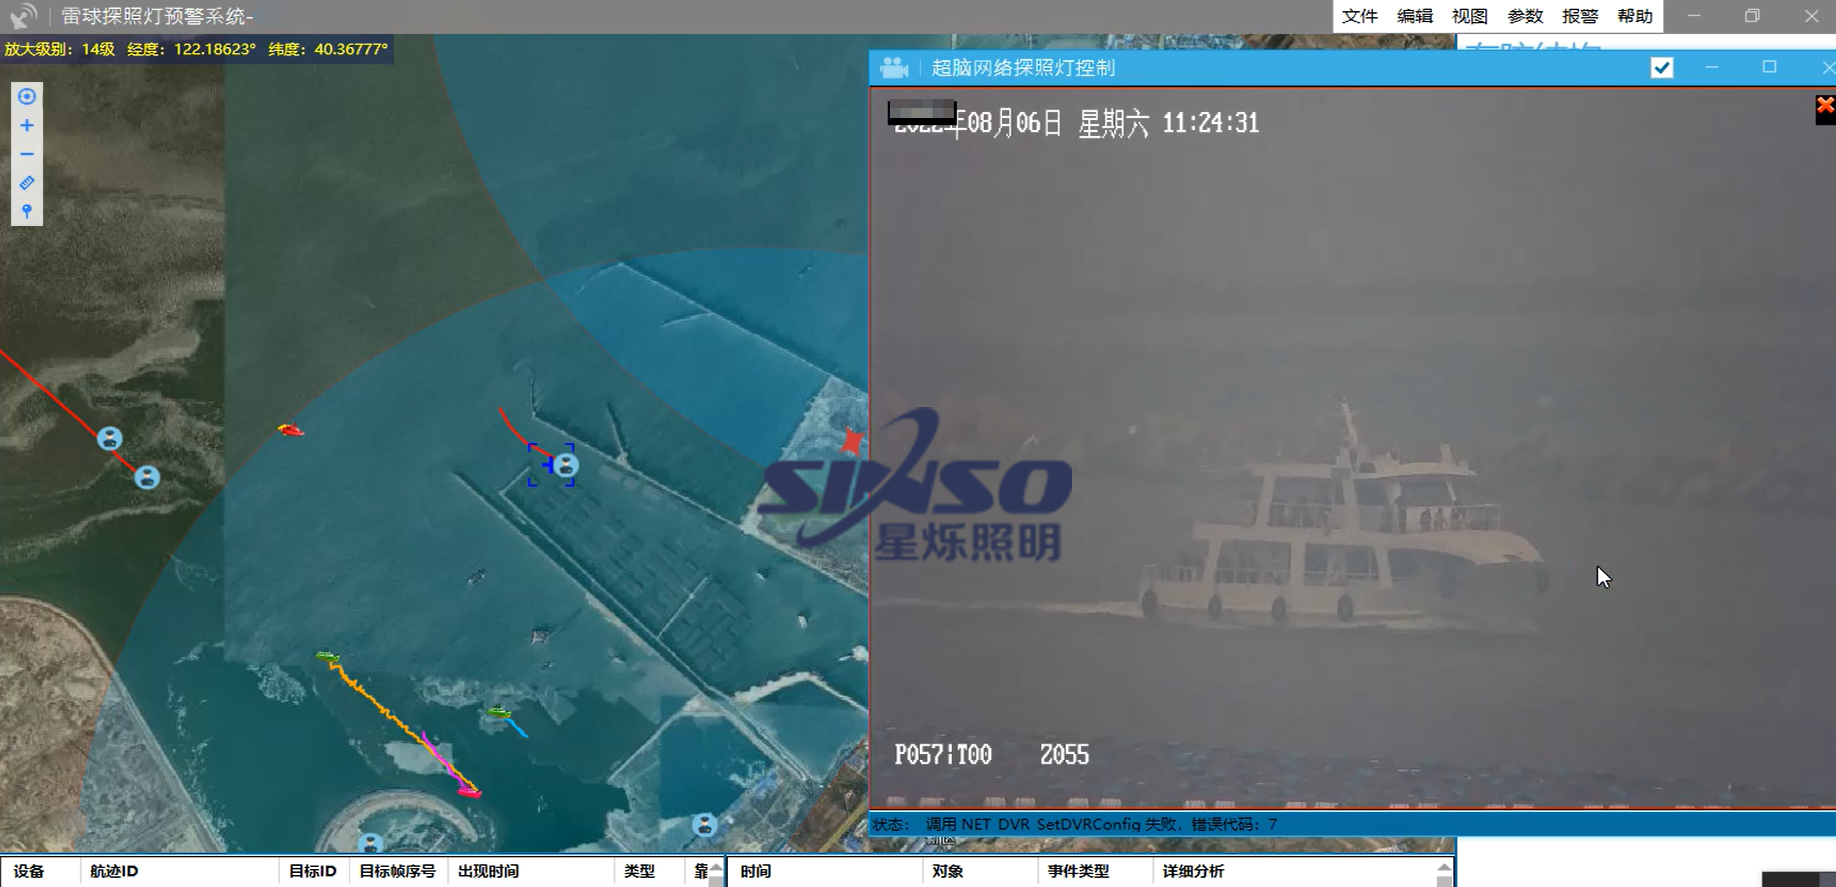
Task: Open the 帮助 menu
Action: (x=1635, y=16)
